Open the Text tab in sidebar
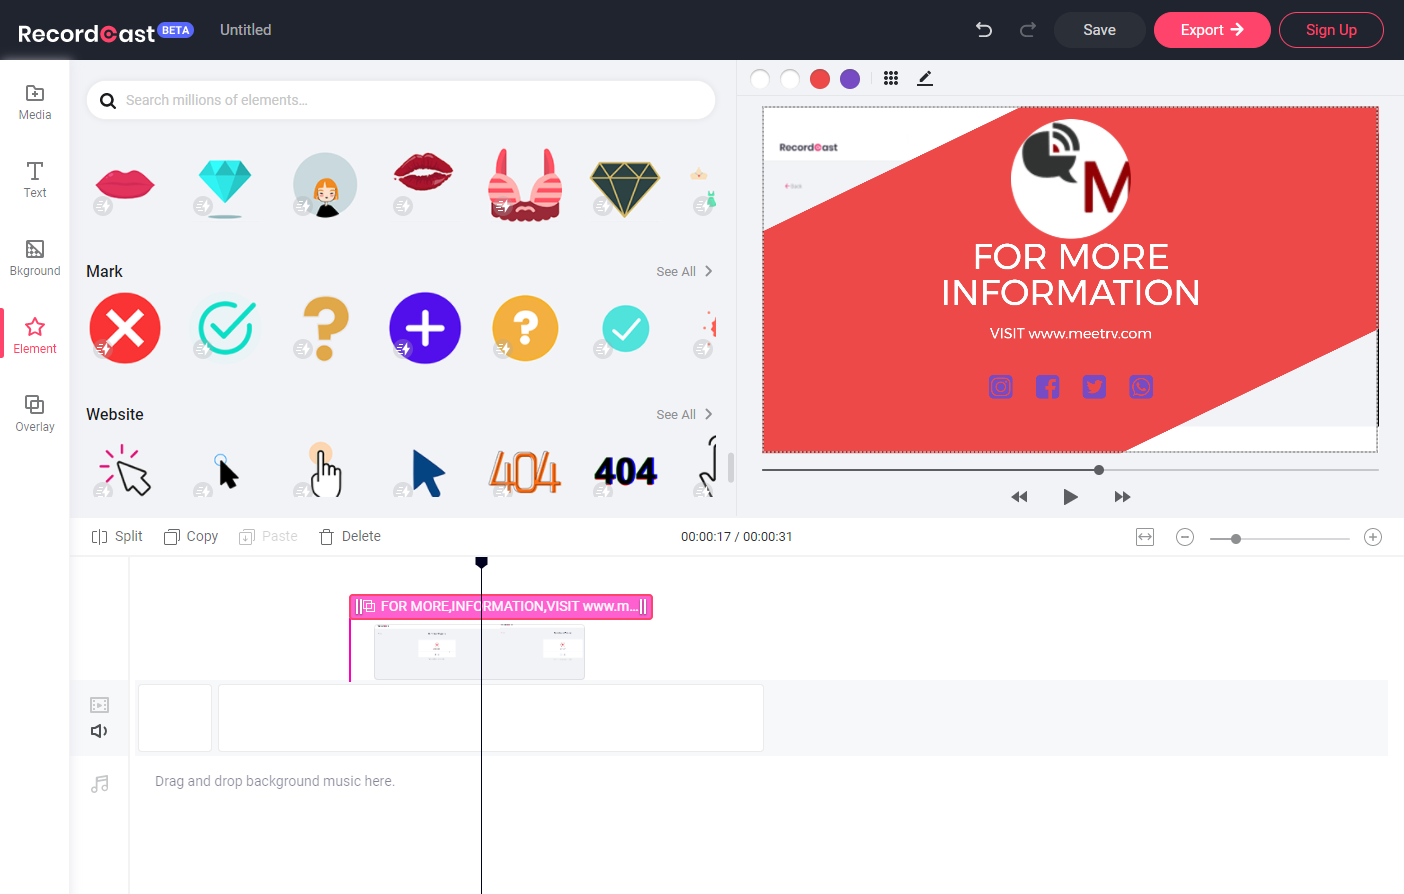This screenshot has height=894, width=1404. (x=35, y=180)
